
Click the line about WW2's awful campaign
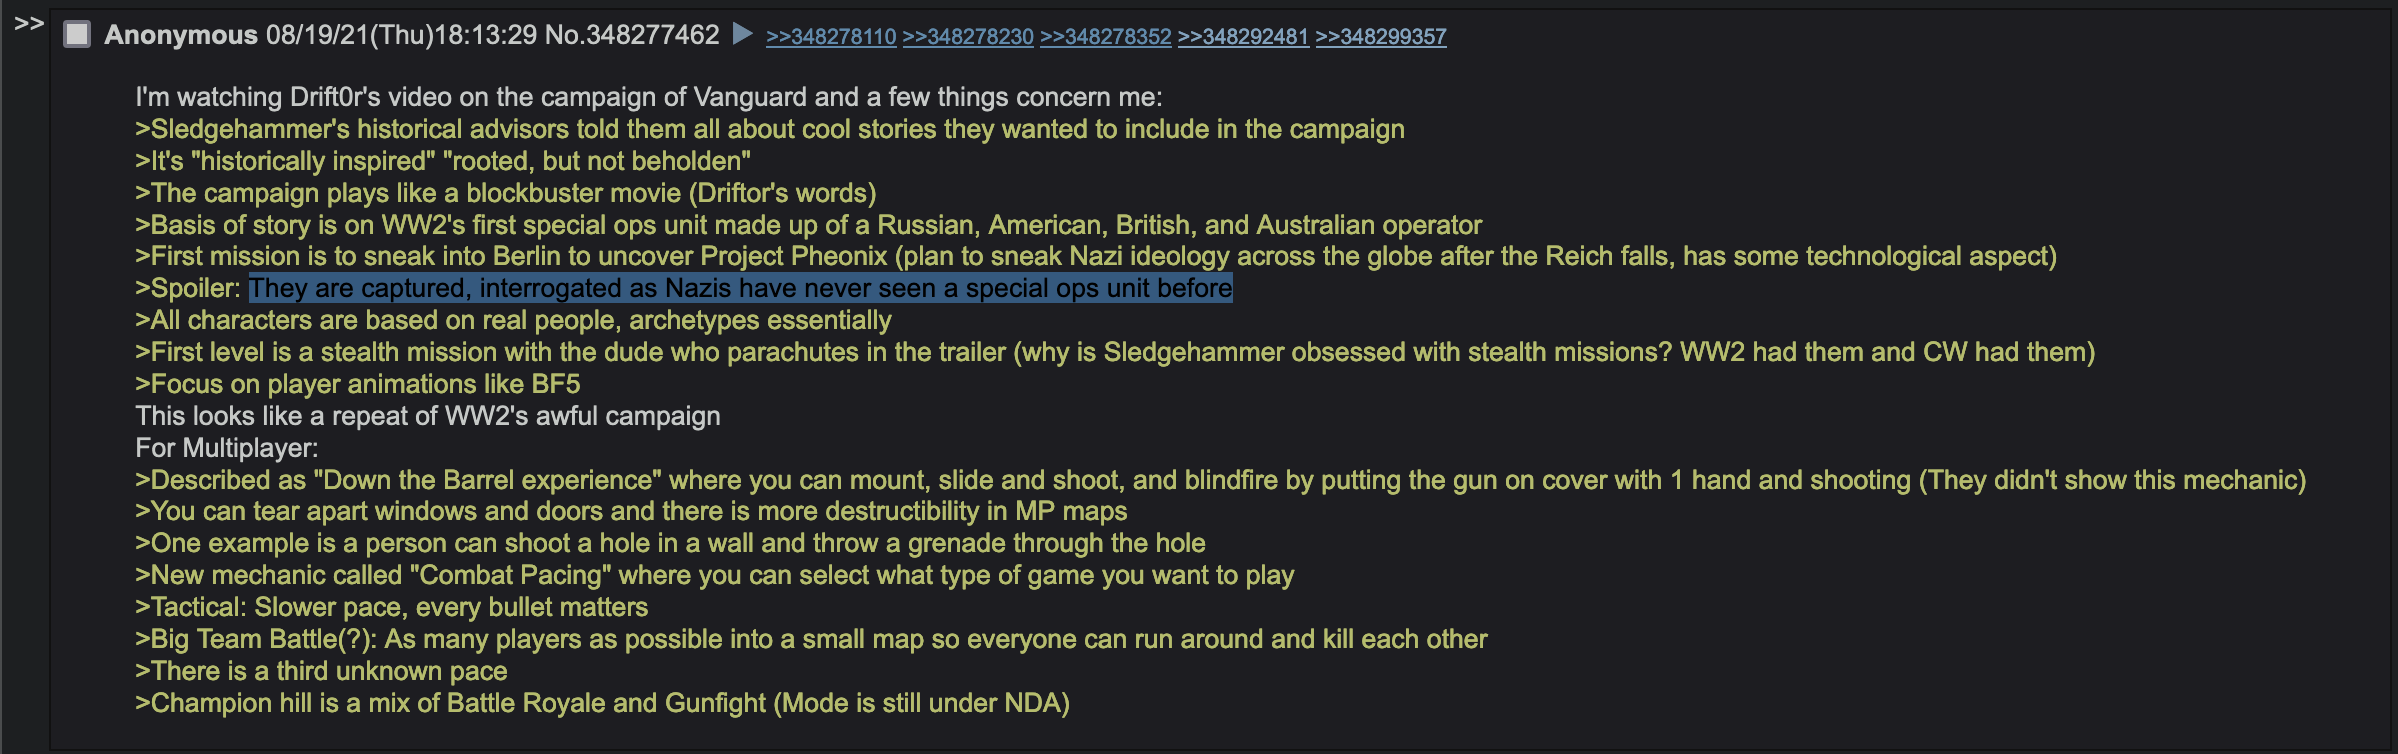point(428,416)
